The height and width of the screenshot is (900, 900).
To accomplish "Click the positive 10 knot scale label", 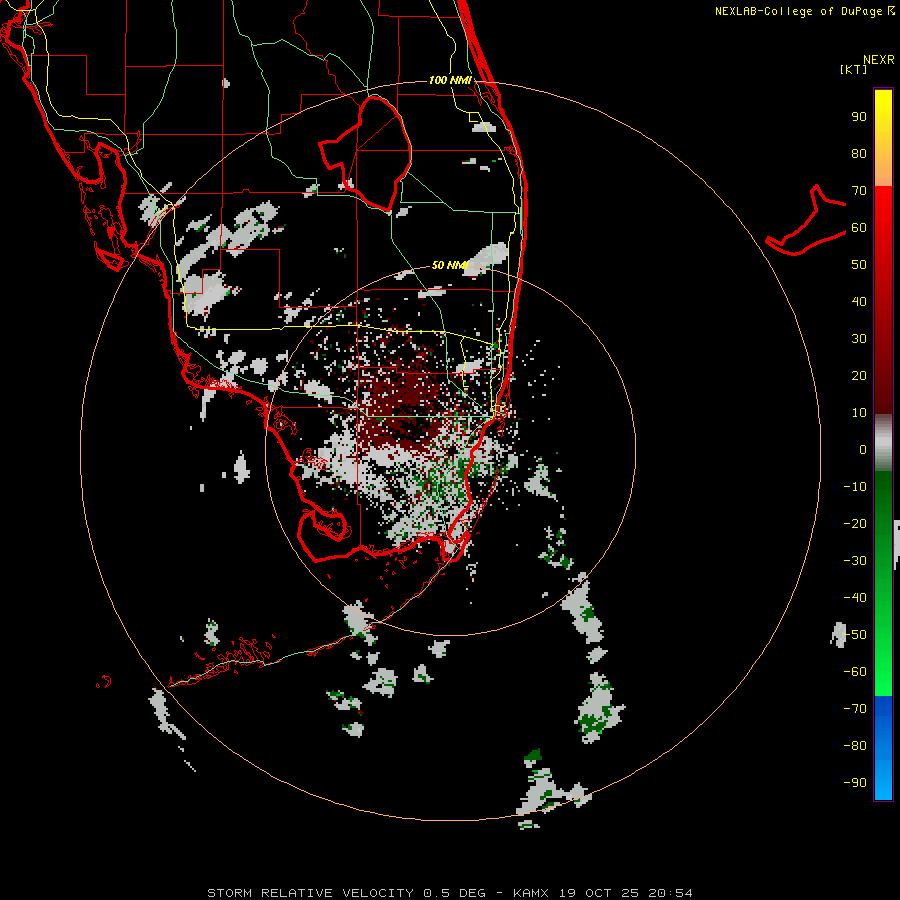I will click(x=859, y=413).
